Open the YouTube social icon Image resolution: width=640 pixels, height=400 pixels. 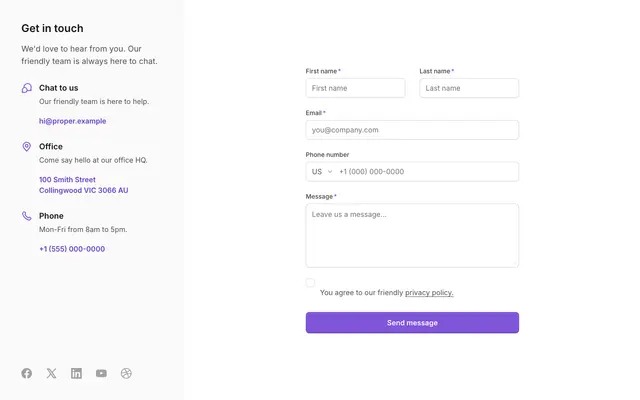[x=101, y=373]
